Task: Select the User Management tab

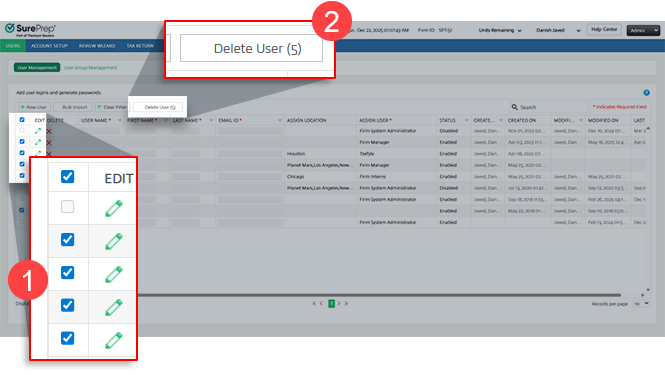Action: pyautogui.click(x=37, y=67)
